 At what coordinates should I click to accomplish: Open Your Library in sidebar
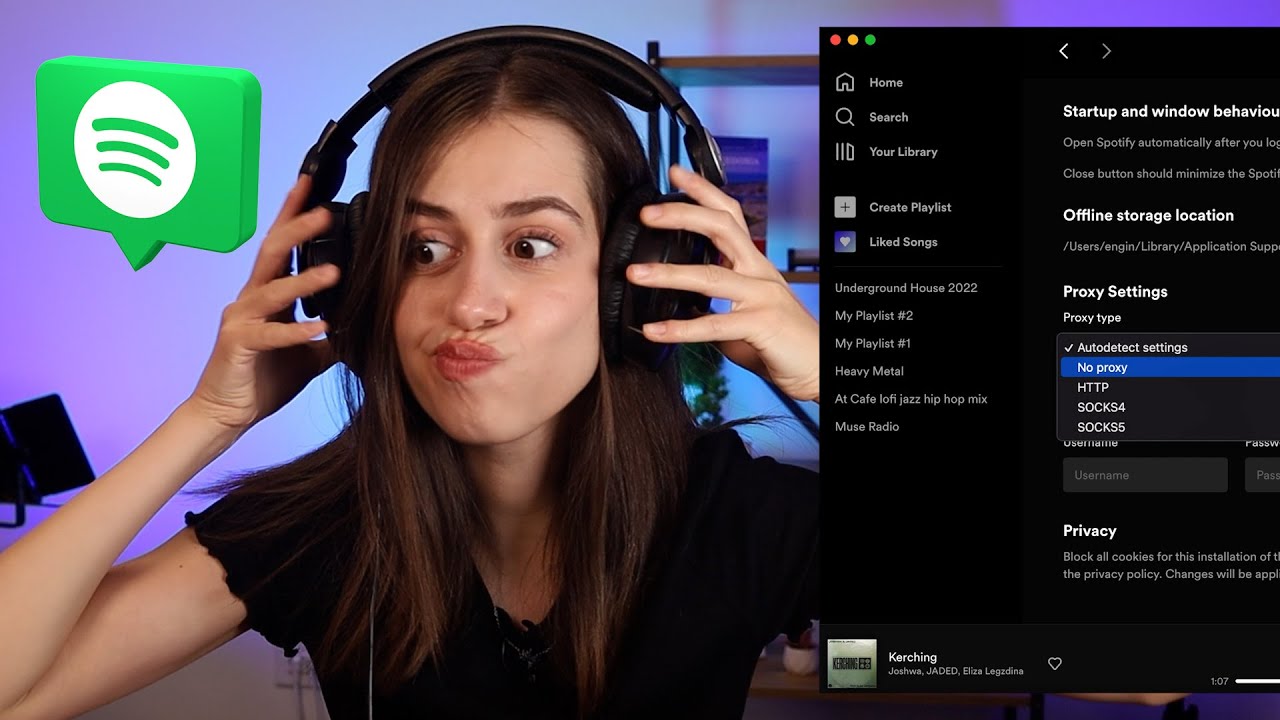coord(886,152)
